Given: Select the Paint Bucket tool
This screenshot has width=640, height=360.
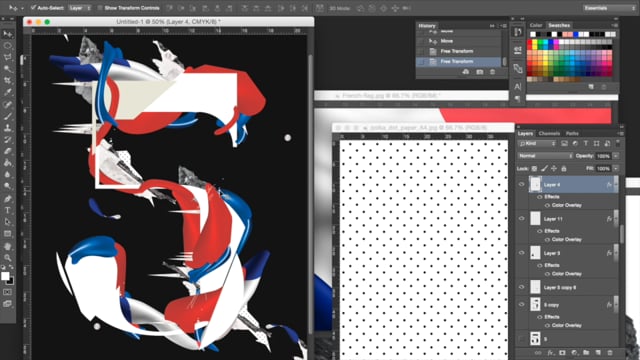Looking at the screenshot, I should [x=7, y=163].
